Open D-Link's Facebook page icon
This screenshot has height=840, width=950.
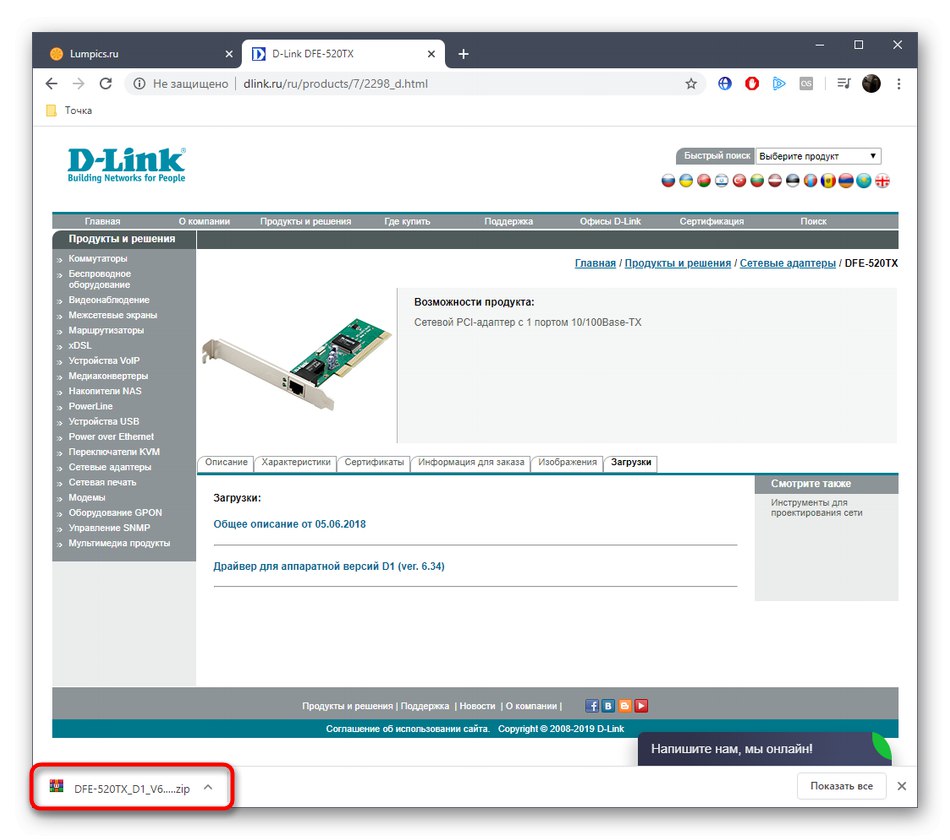click(x=592, y=706)
